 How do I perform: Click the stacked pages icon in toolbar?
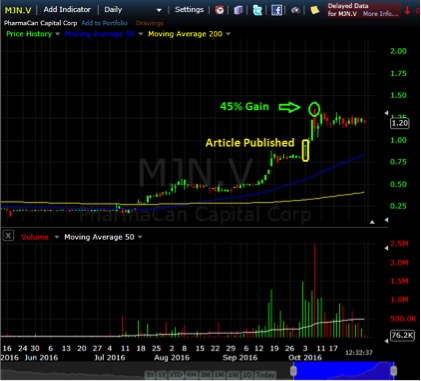(x=238, y=10)
